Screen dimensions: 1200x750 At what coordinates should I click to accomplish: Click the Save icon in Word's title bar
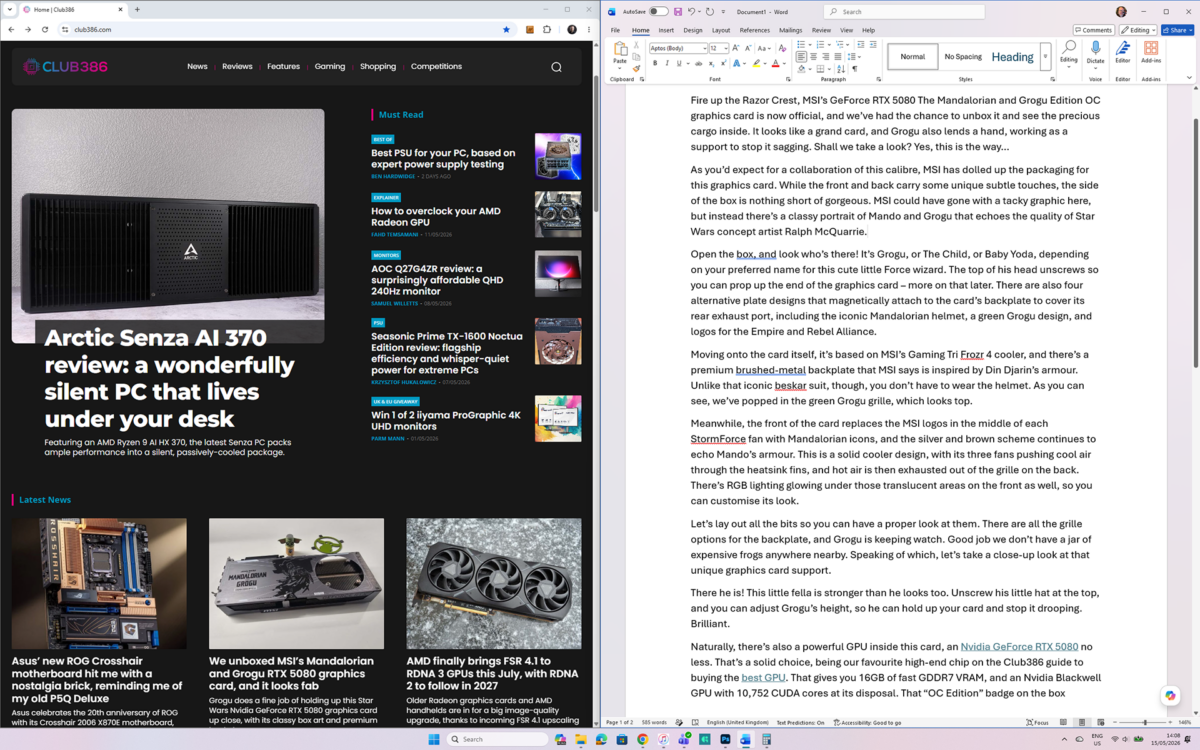pyautogui.click(x=678, y=12)
